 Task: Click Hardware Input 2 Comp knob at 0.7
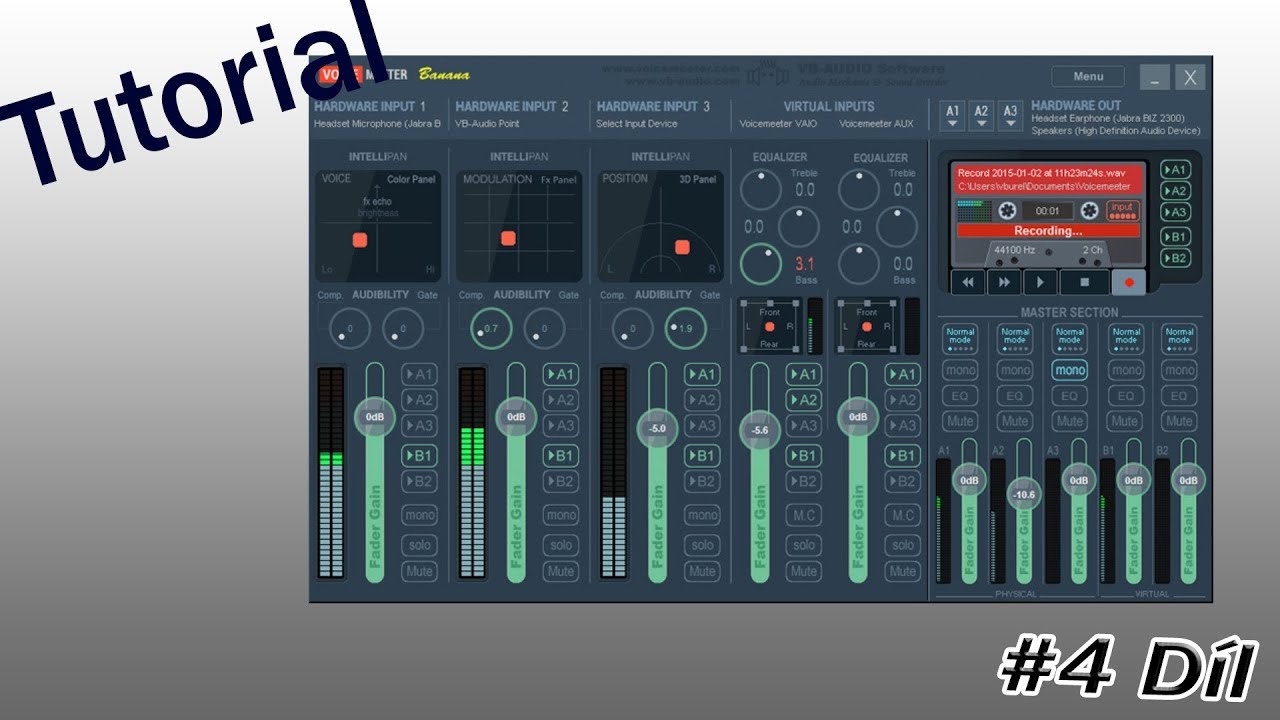pos(490,328)
